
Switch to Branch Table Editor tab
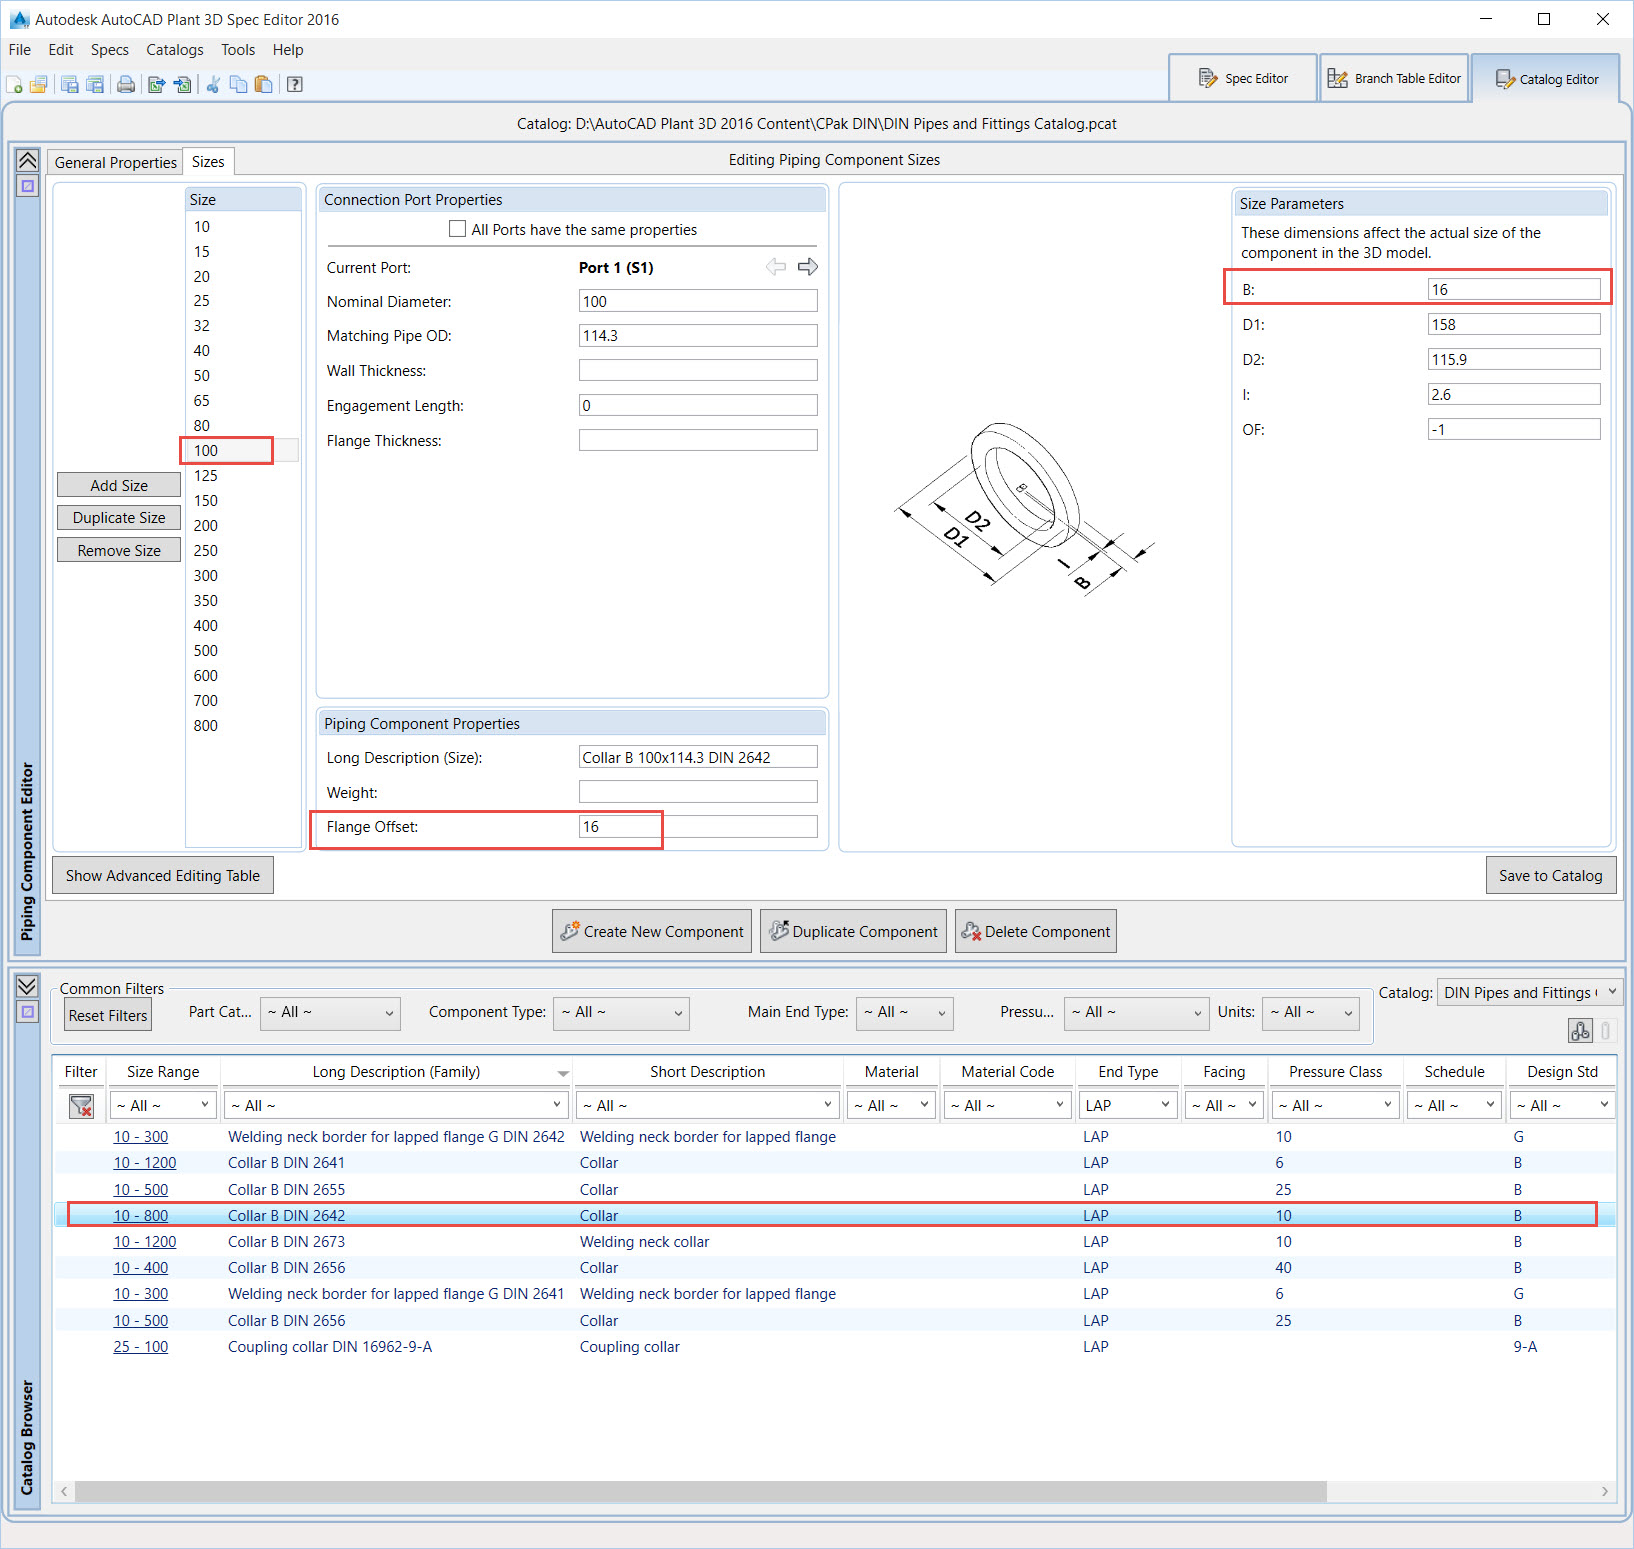(1394, 78)
